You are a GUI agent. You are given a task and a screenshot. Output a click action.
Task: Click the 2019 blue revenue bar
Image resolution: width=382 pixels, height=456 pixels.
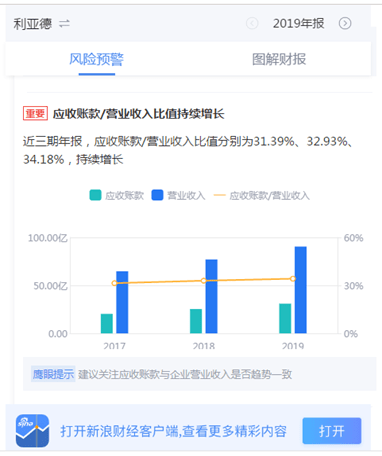tap(301, 290)
